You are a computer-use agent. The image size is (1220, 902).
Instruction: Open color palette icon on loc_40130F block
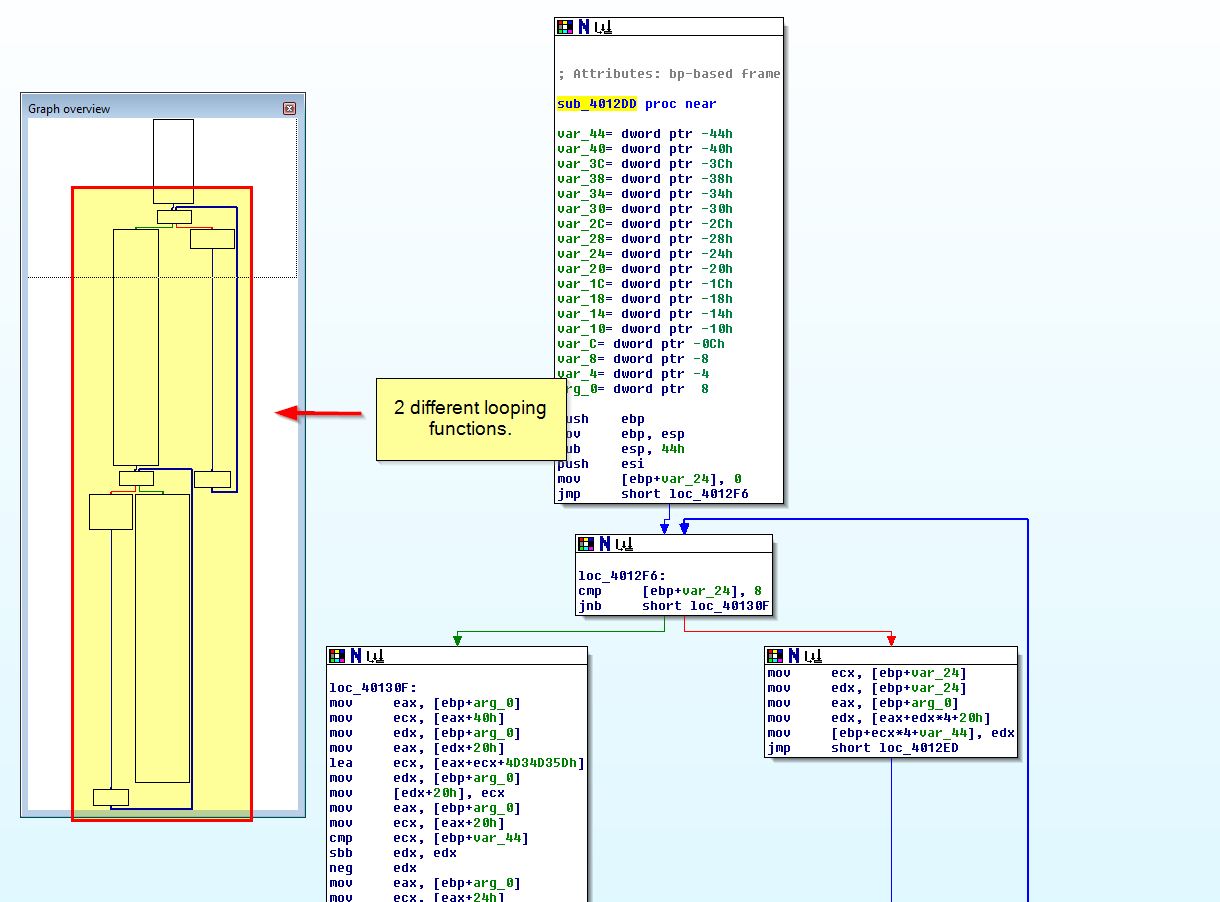338,656
